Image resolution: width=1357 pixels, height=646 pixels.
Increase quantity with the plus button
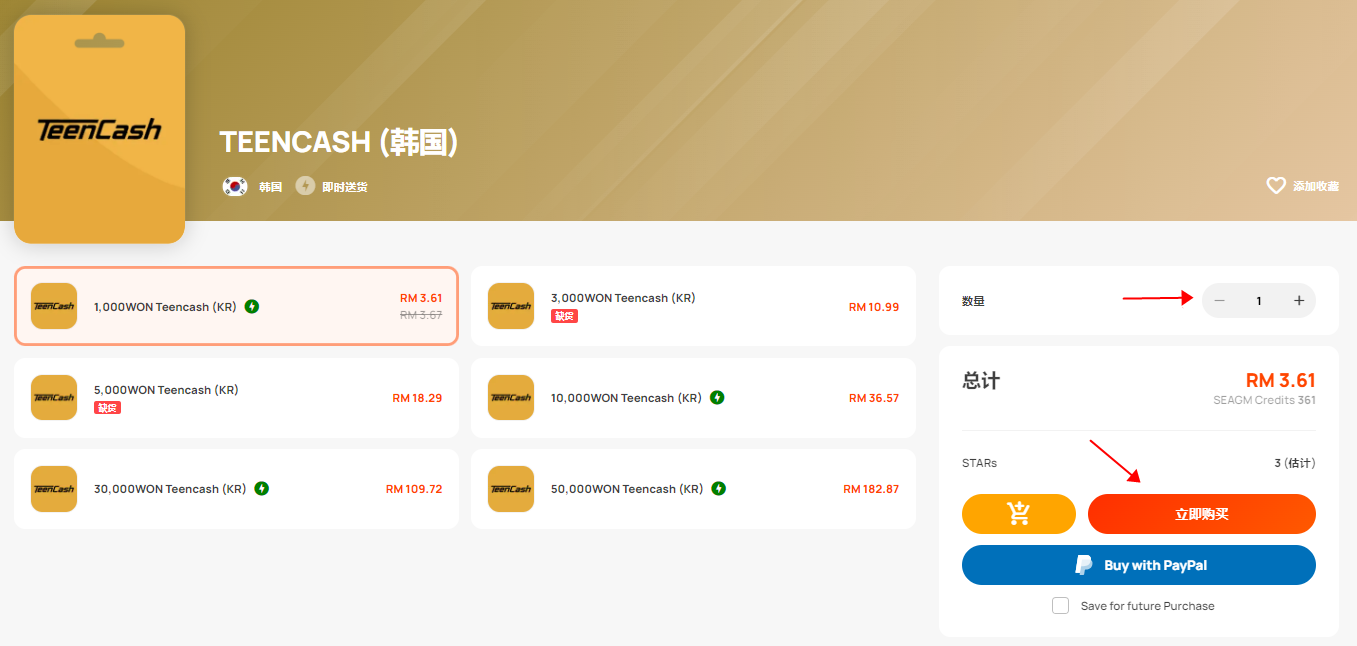point(1299,301)
